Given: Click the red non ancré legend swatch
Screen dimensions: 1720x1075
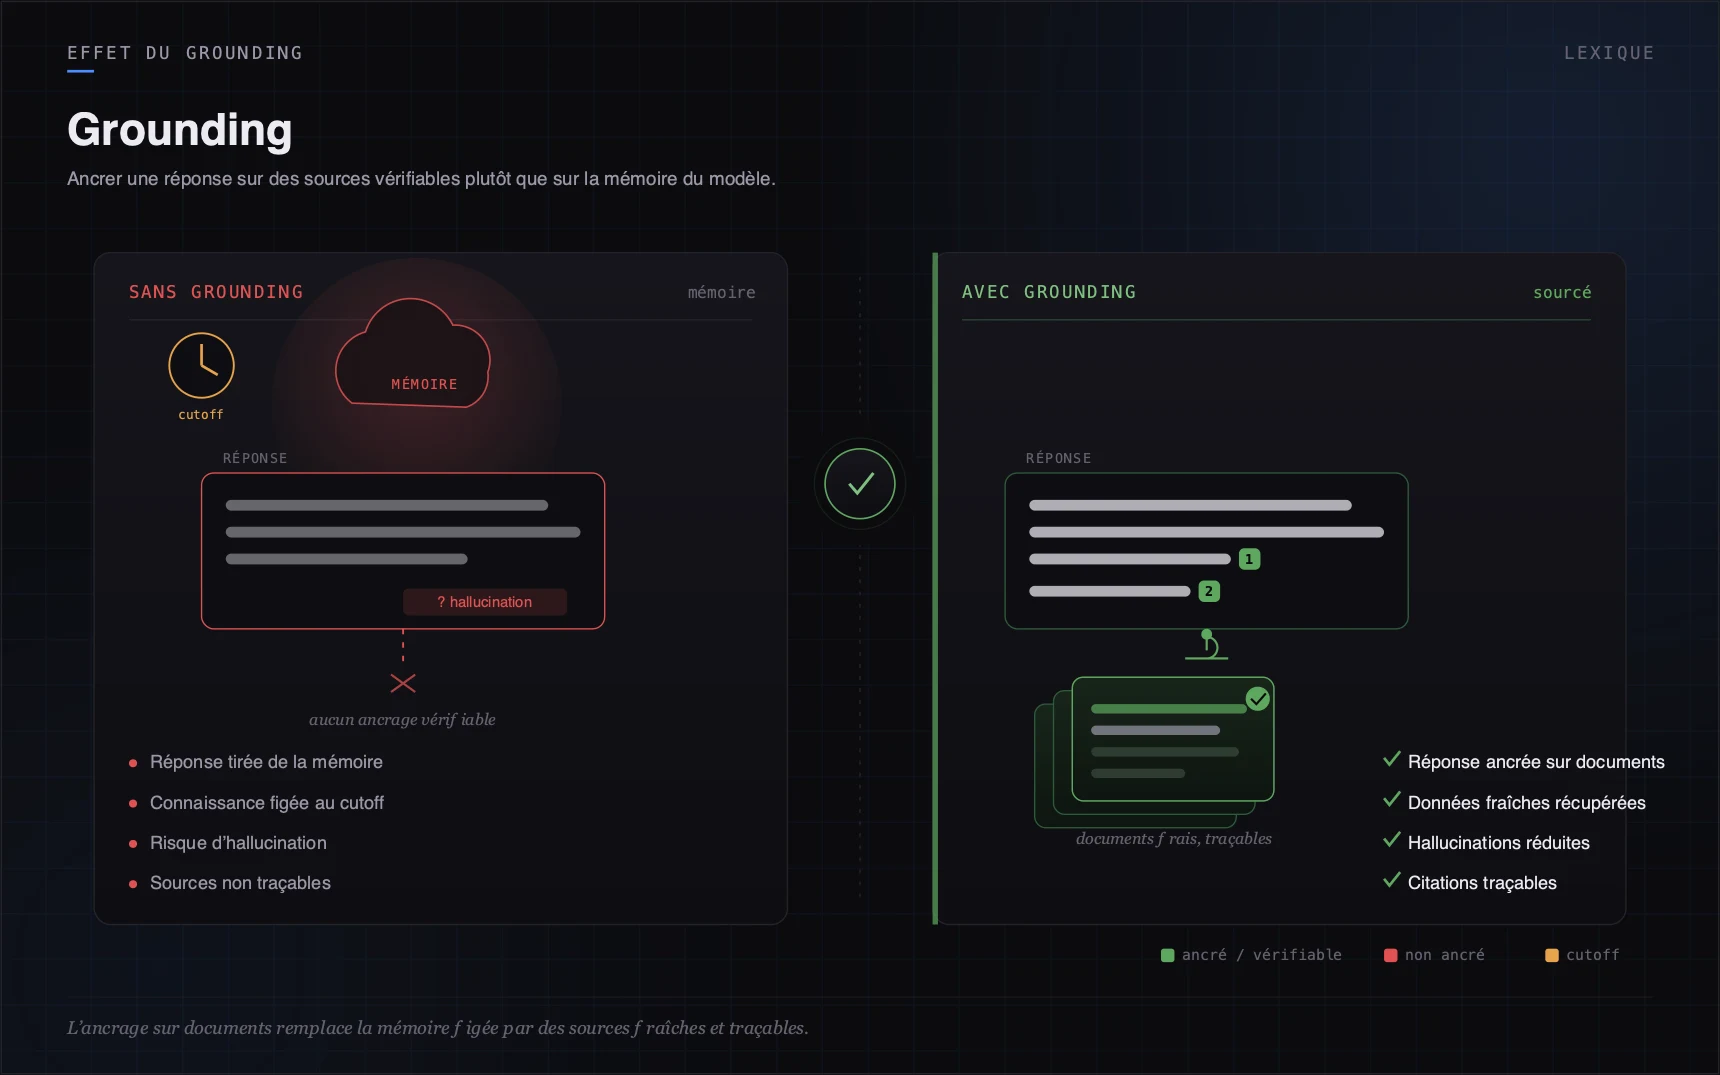Looking at the screenshot, I should click(1390, 955).
